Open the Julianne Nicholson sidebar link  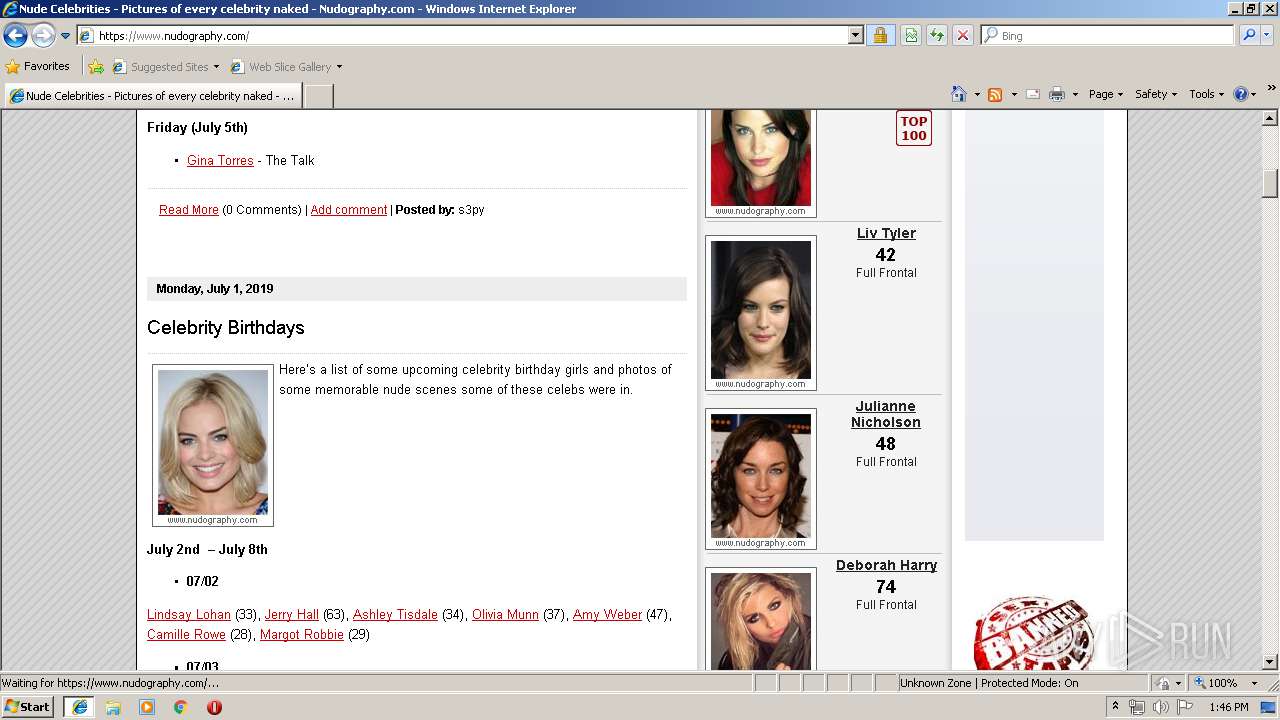tap(885, 414)
